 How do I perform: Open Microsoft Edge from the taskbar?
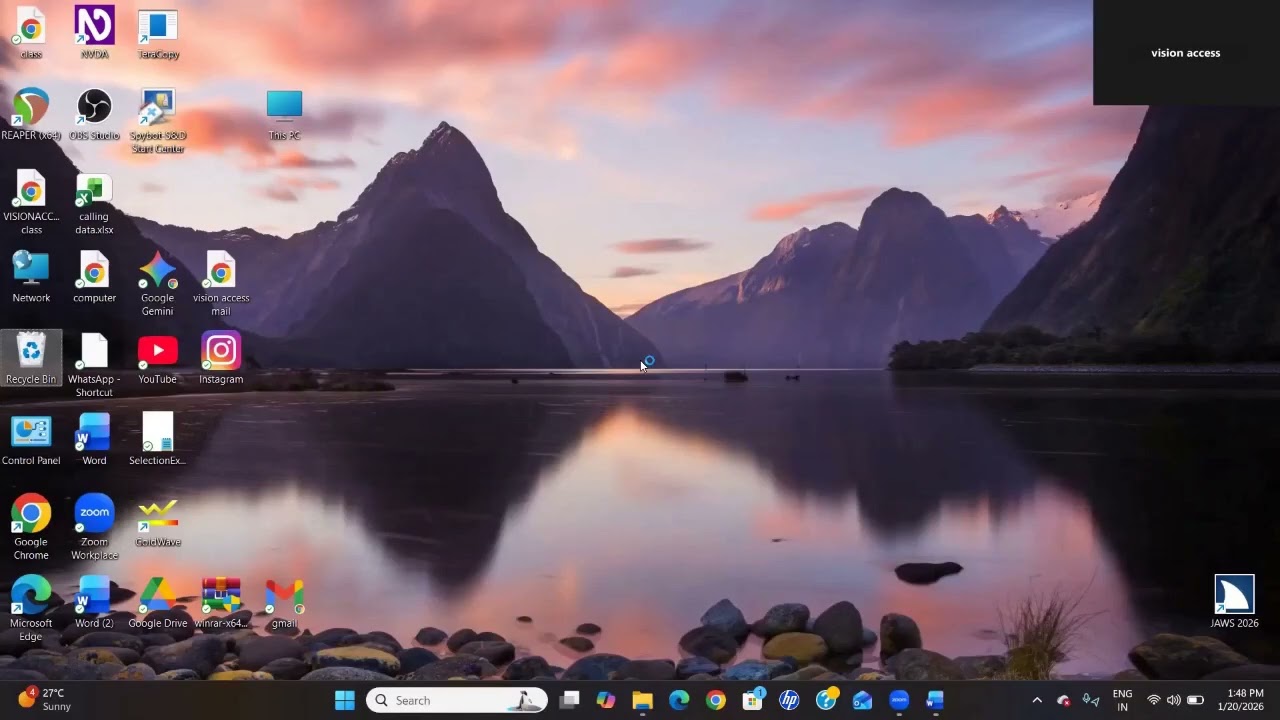[679, 700]
